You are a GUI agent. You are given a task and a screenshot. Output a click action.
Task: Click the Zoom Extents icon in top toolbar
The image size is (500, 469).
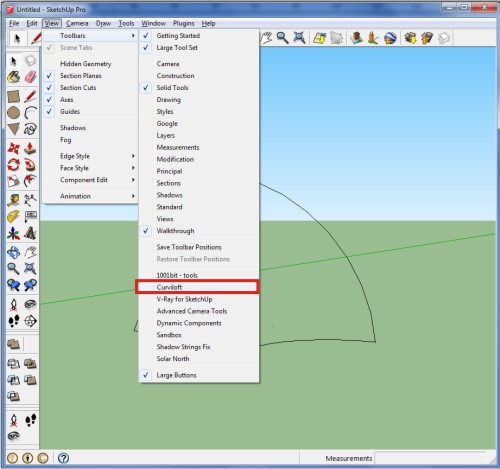[x=299, y=38]
